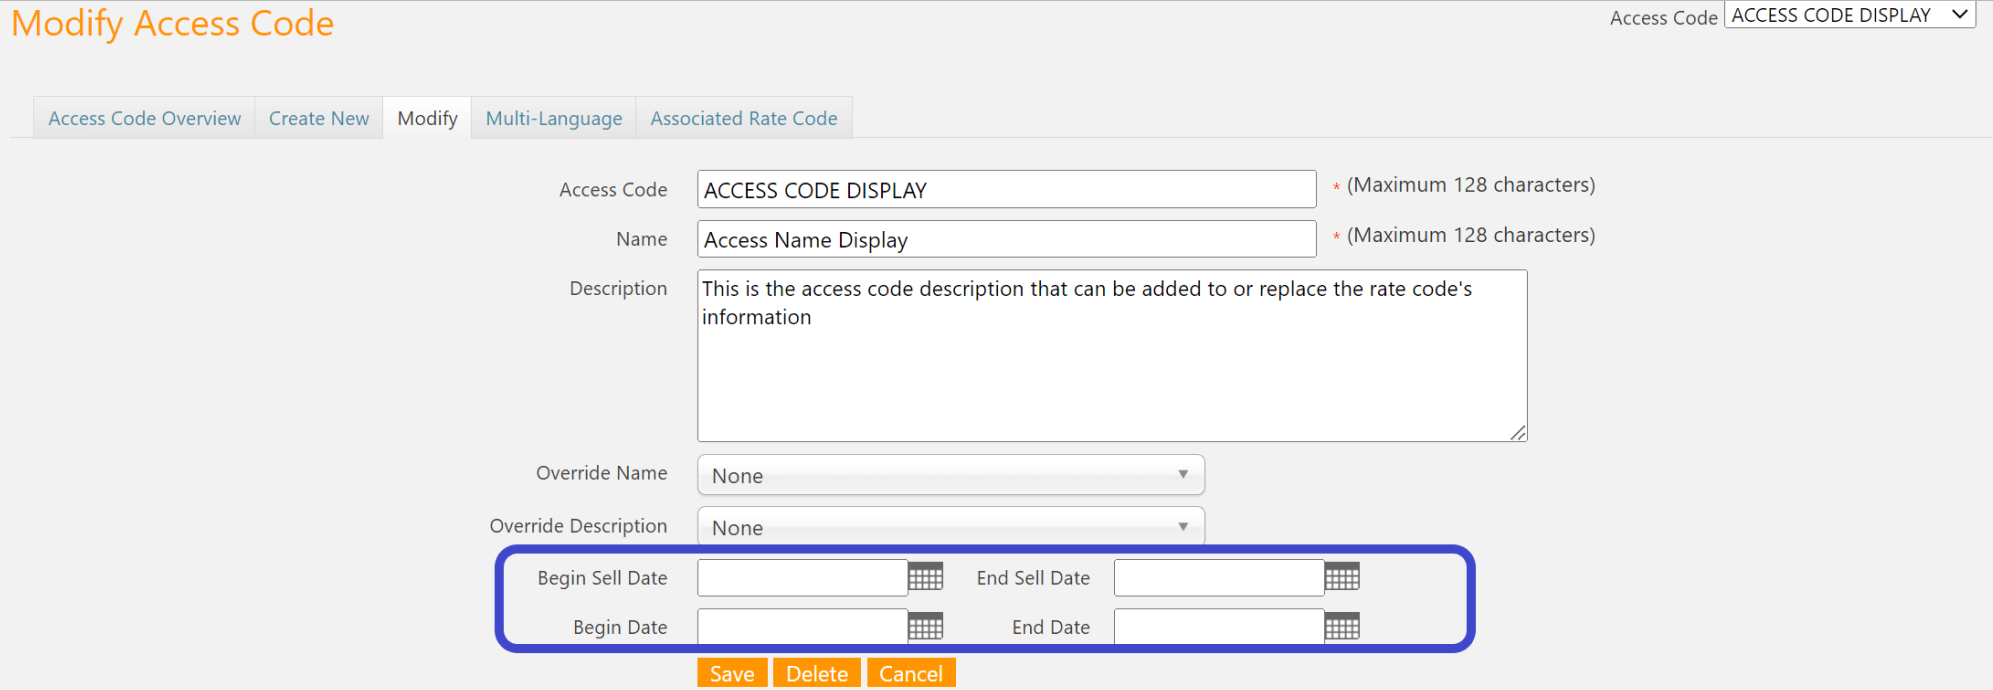Go to the Multi-Language tab
Image resolution: width=1993 pixels, height=690 pixels.
[x=554, y=118]
